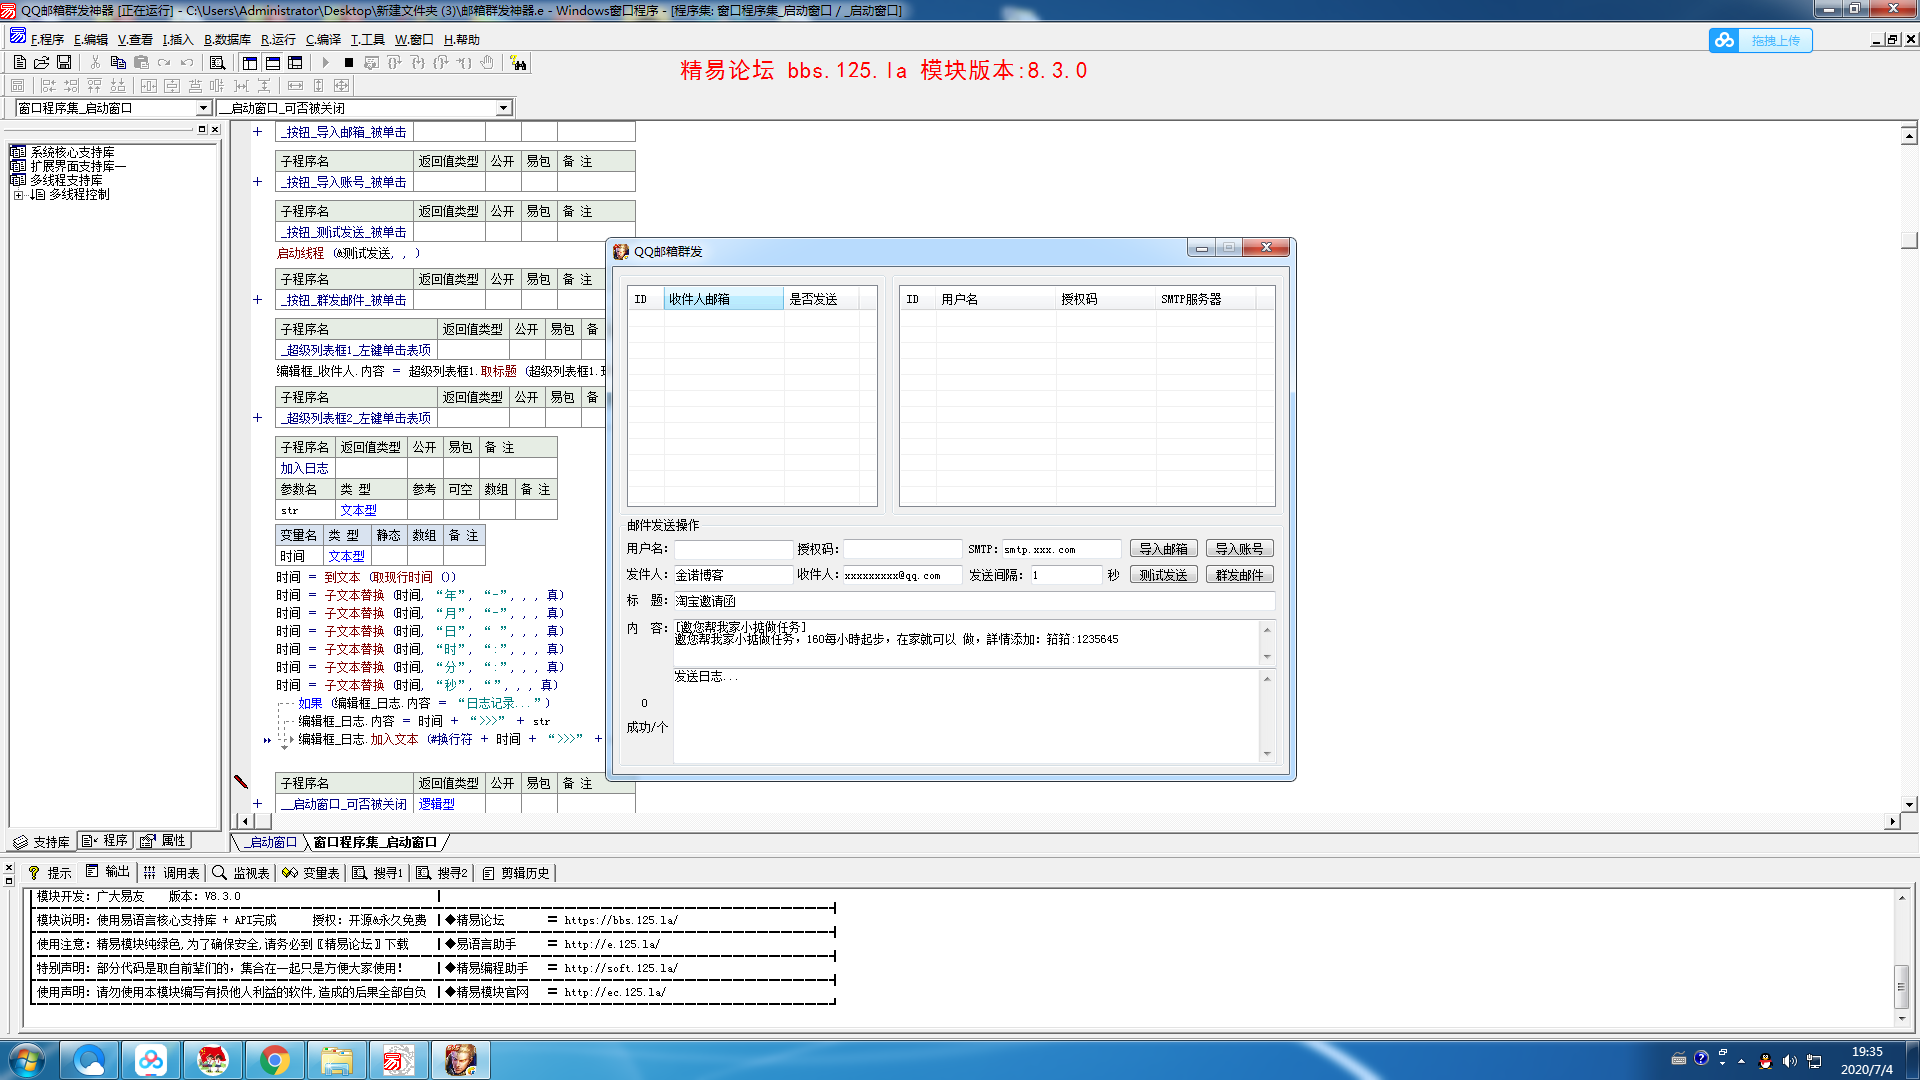Expand the __启动窗口_可否被关闭 subroutine
The width and height of the screenshot is (1920, 1080).
pos(257,804)
